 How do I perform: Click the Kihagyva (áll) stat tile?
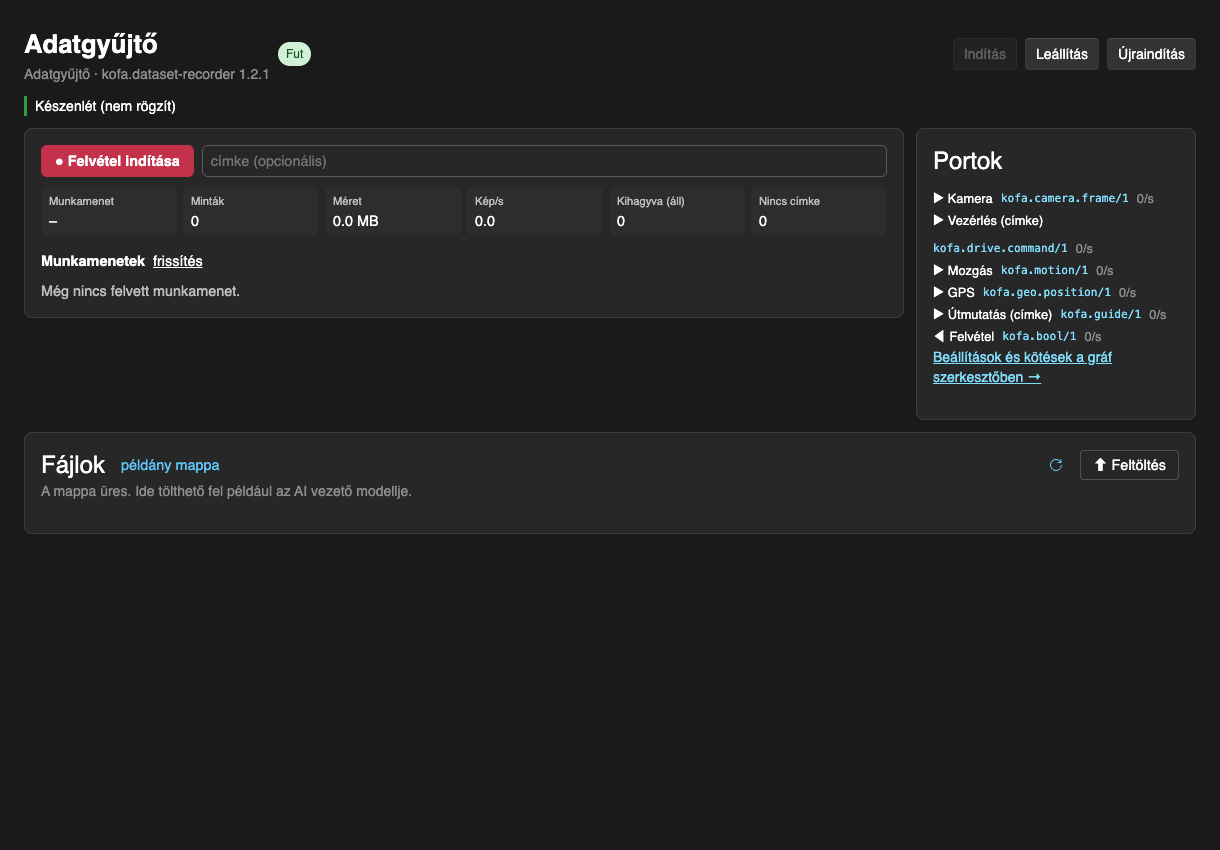pos(677,211)
